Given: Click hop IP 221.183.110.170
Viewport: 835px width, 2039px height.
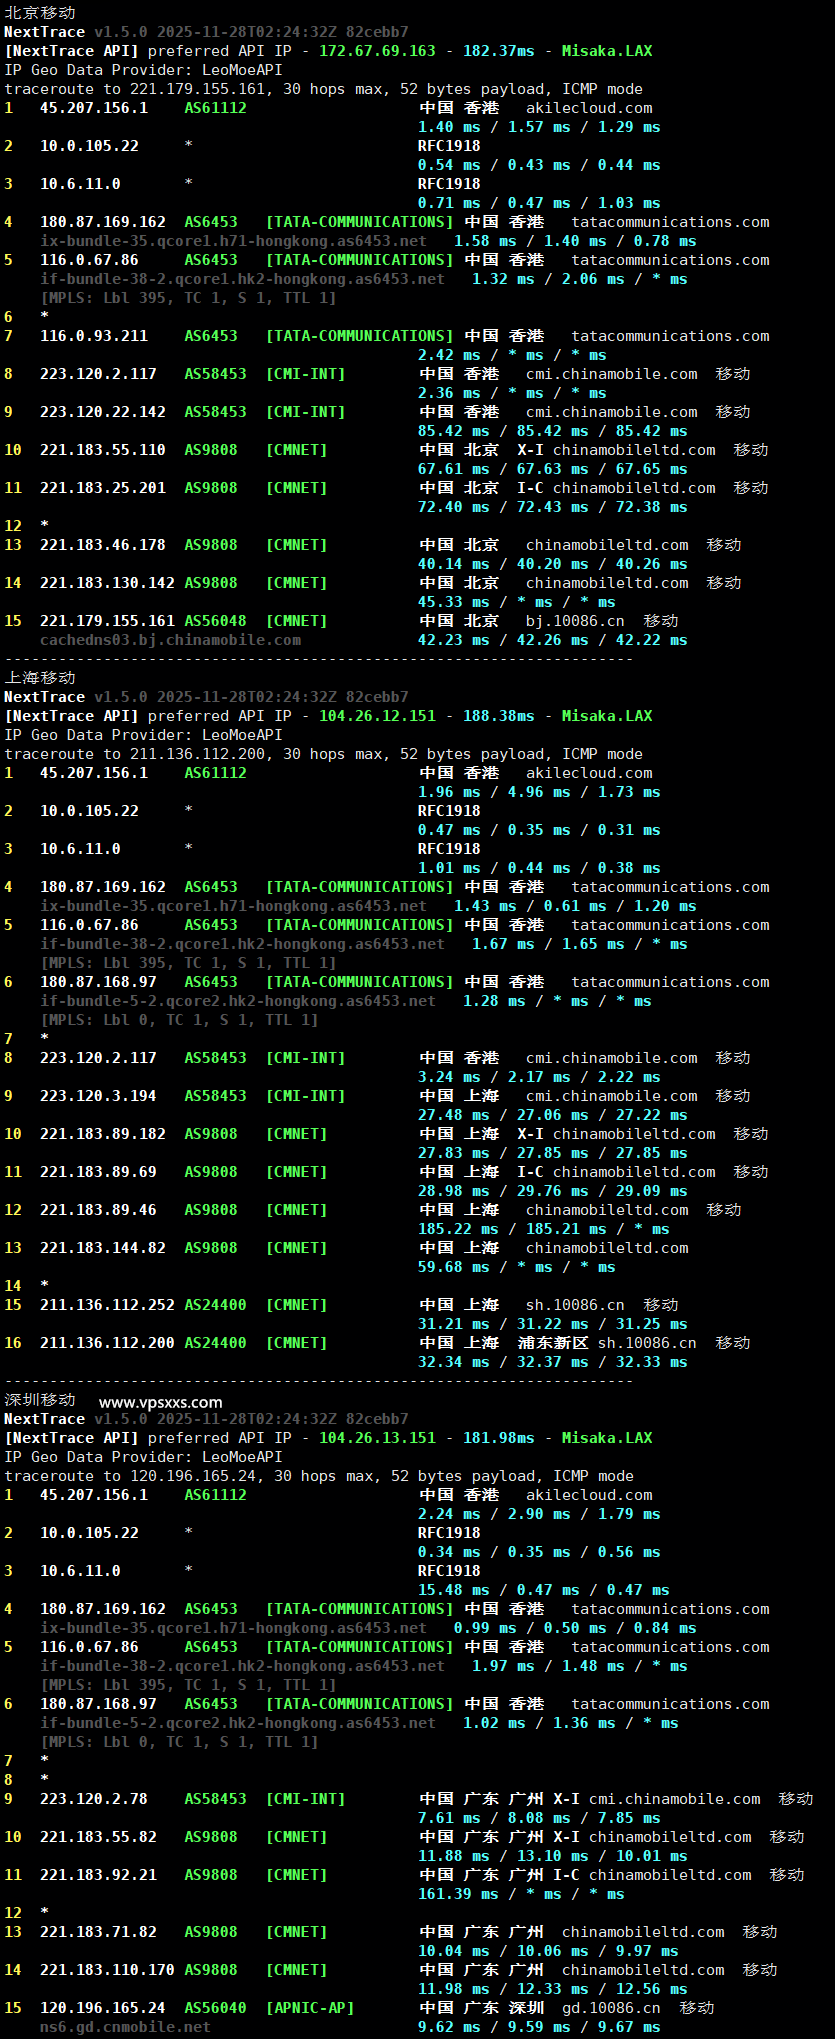Looking at the screenshot, I should coord(107,1970).
